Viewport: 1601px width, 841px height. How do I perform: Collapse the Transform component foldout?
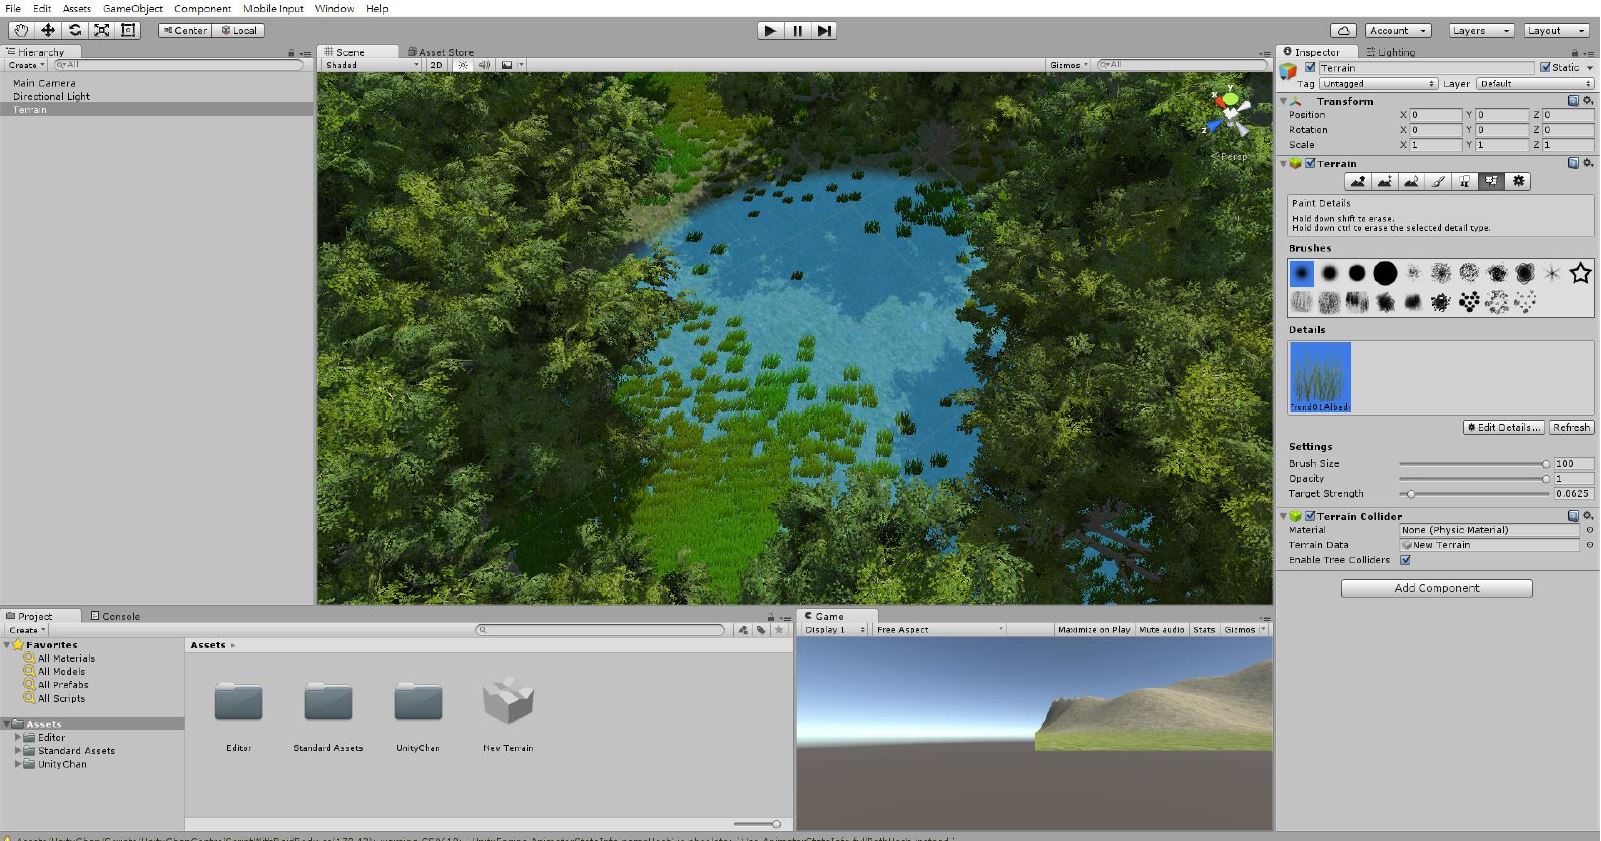point(1284,101)
